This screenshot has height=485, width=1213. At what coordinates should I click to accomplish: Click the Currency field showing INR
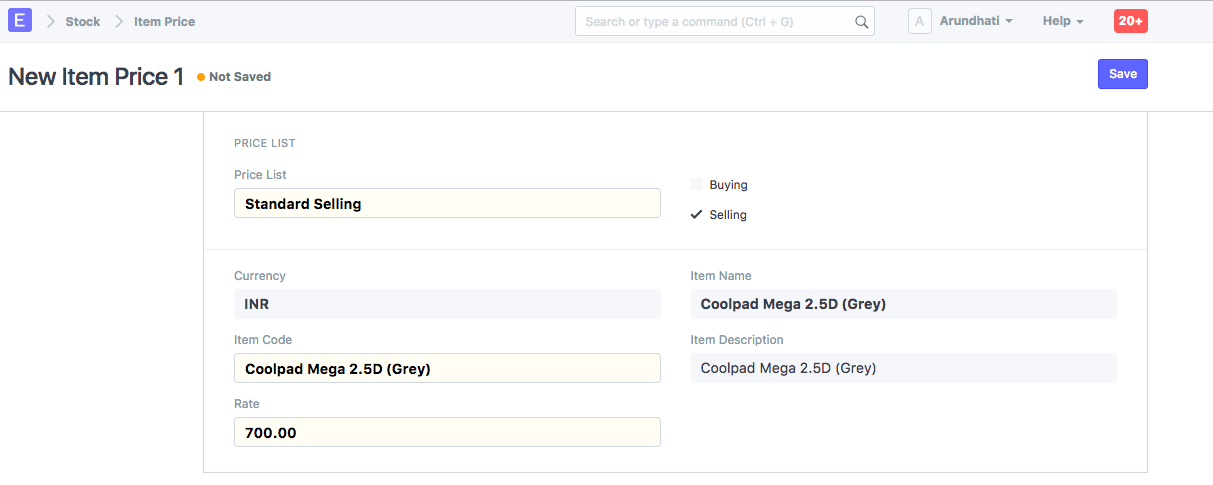click(x=447, y=304)
